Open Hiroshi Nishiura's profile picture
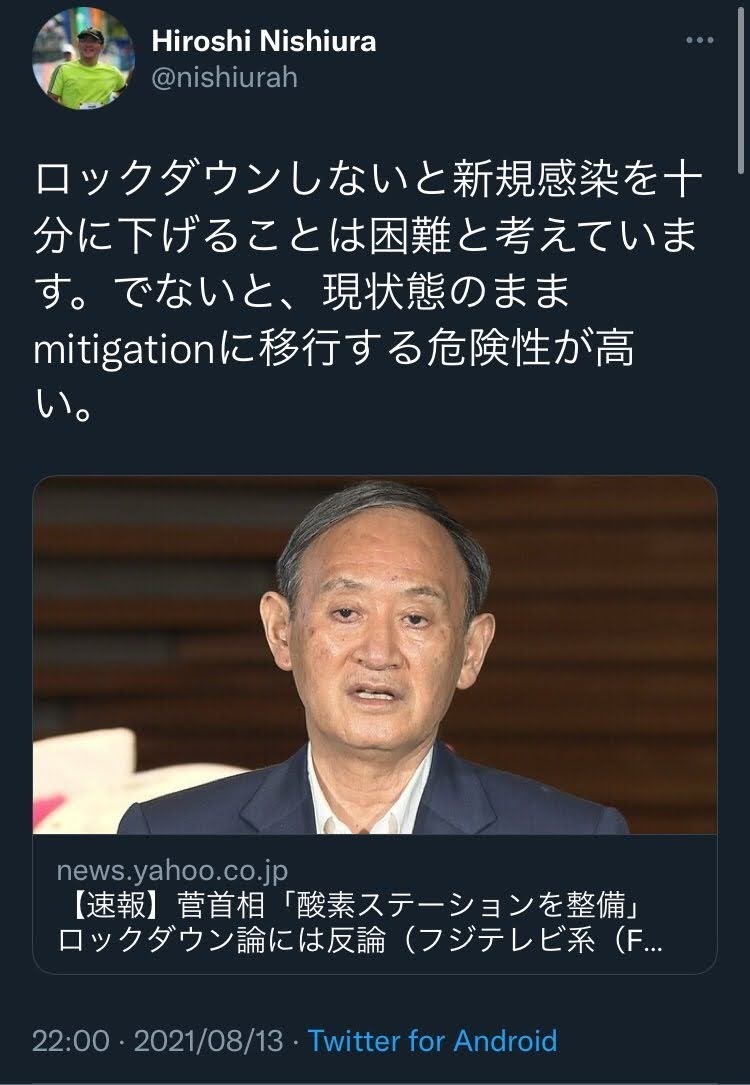Viewport: 750px width, 1085px height. (84, 59)
